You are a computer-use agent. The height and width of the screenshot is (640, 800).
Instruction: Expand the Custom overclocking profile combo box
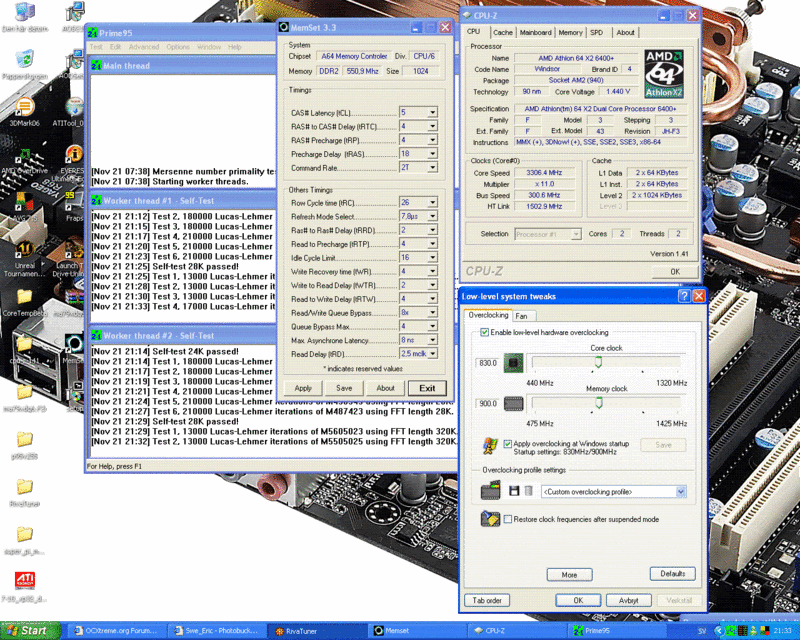[681, 491]
